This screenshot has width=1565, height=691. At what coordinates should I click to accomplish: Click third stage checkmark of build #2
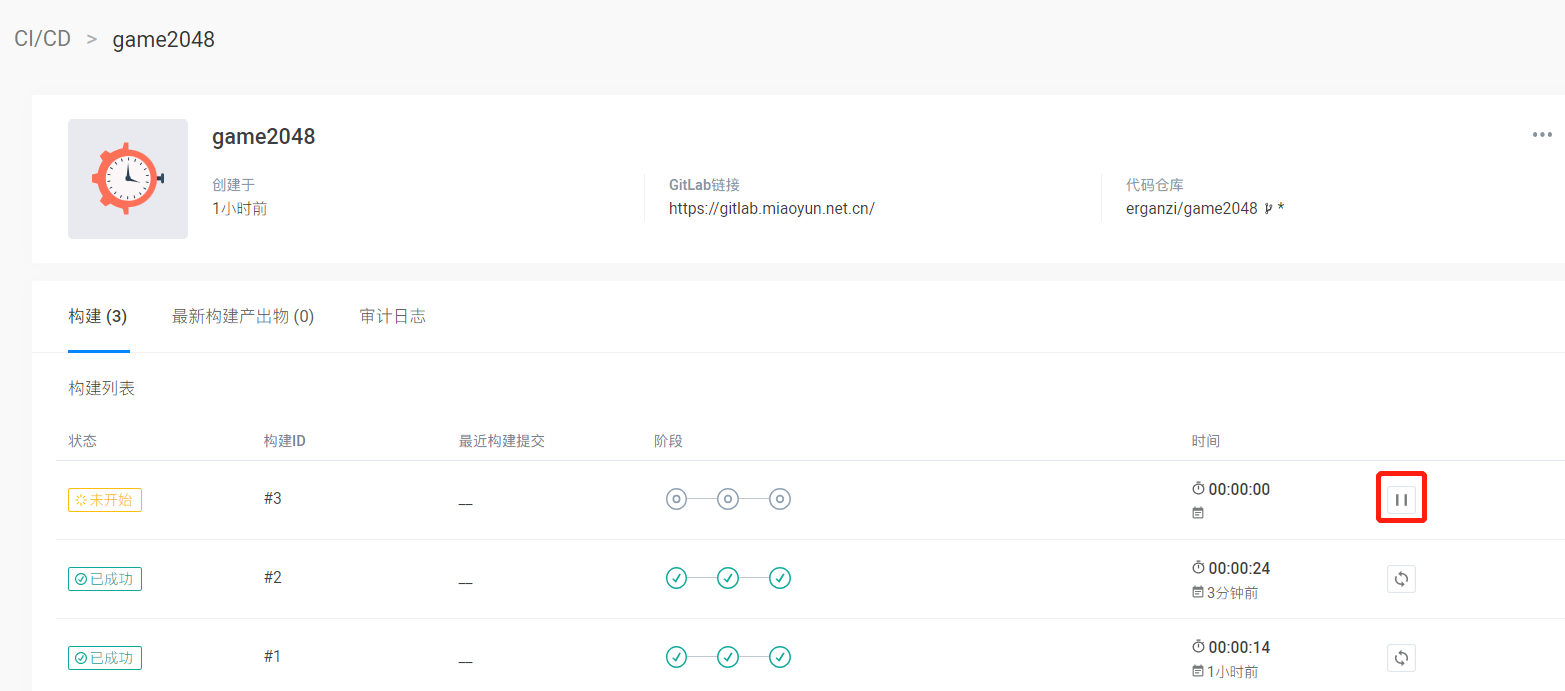pyautogui.click(x=780, y=577)
